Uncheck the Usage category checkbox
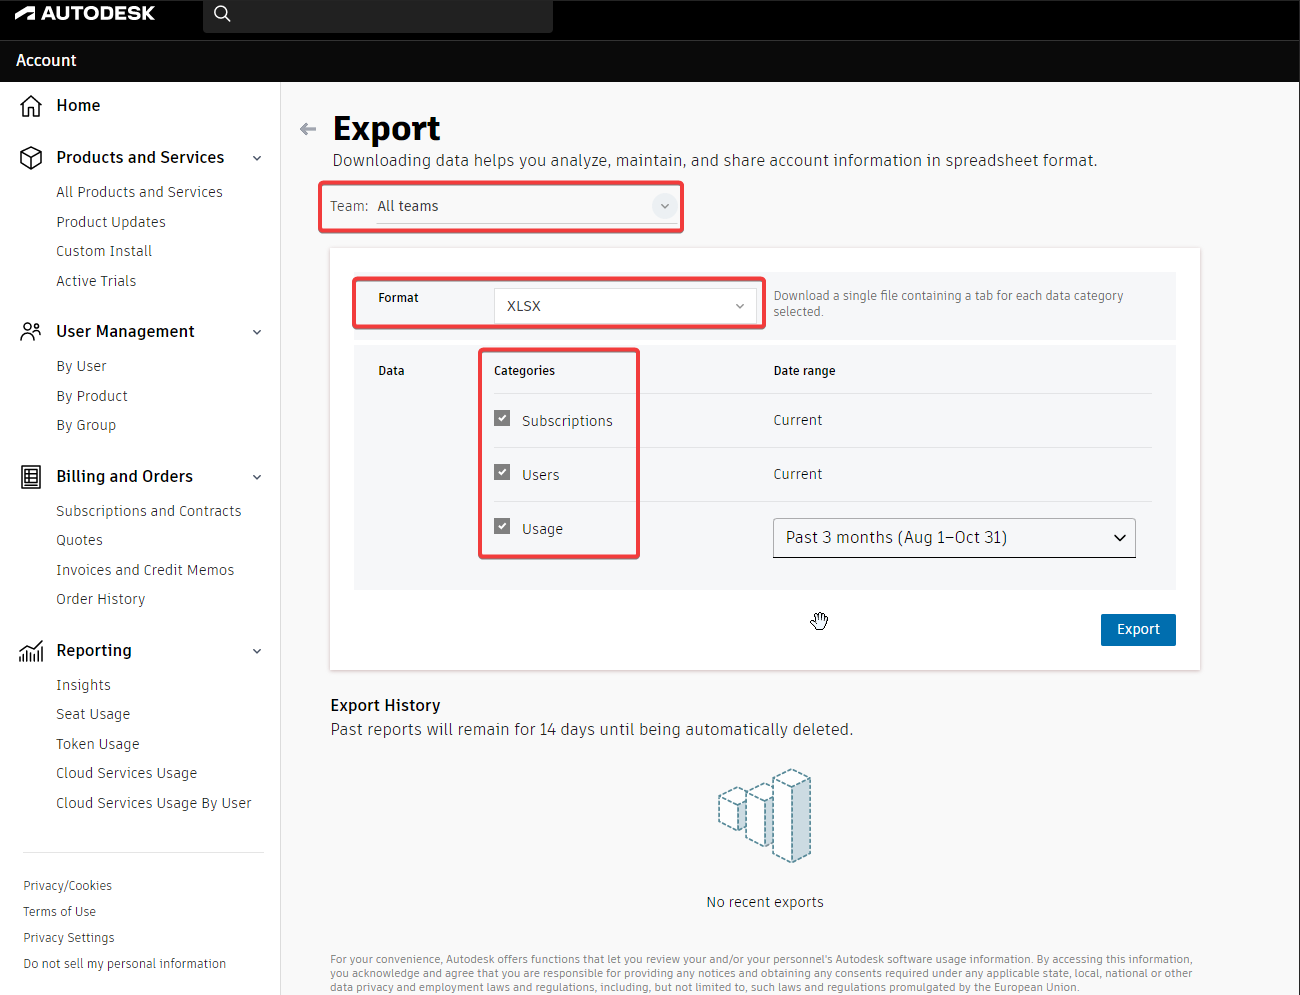This screenshot has height=995, width=1300. coord(502,526)
